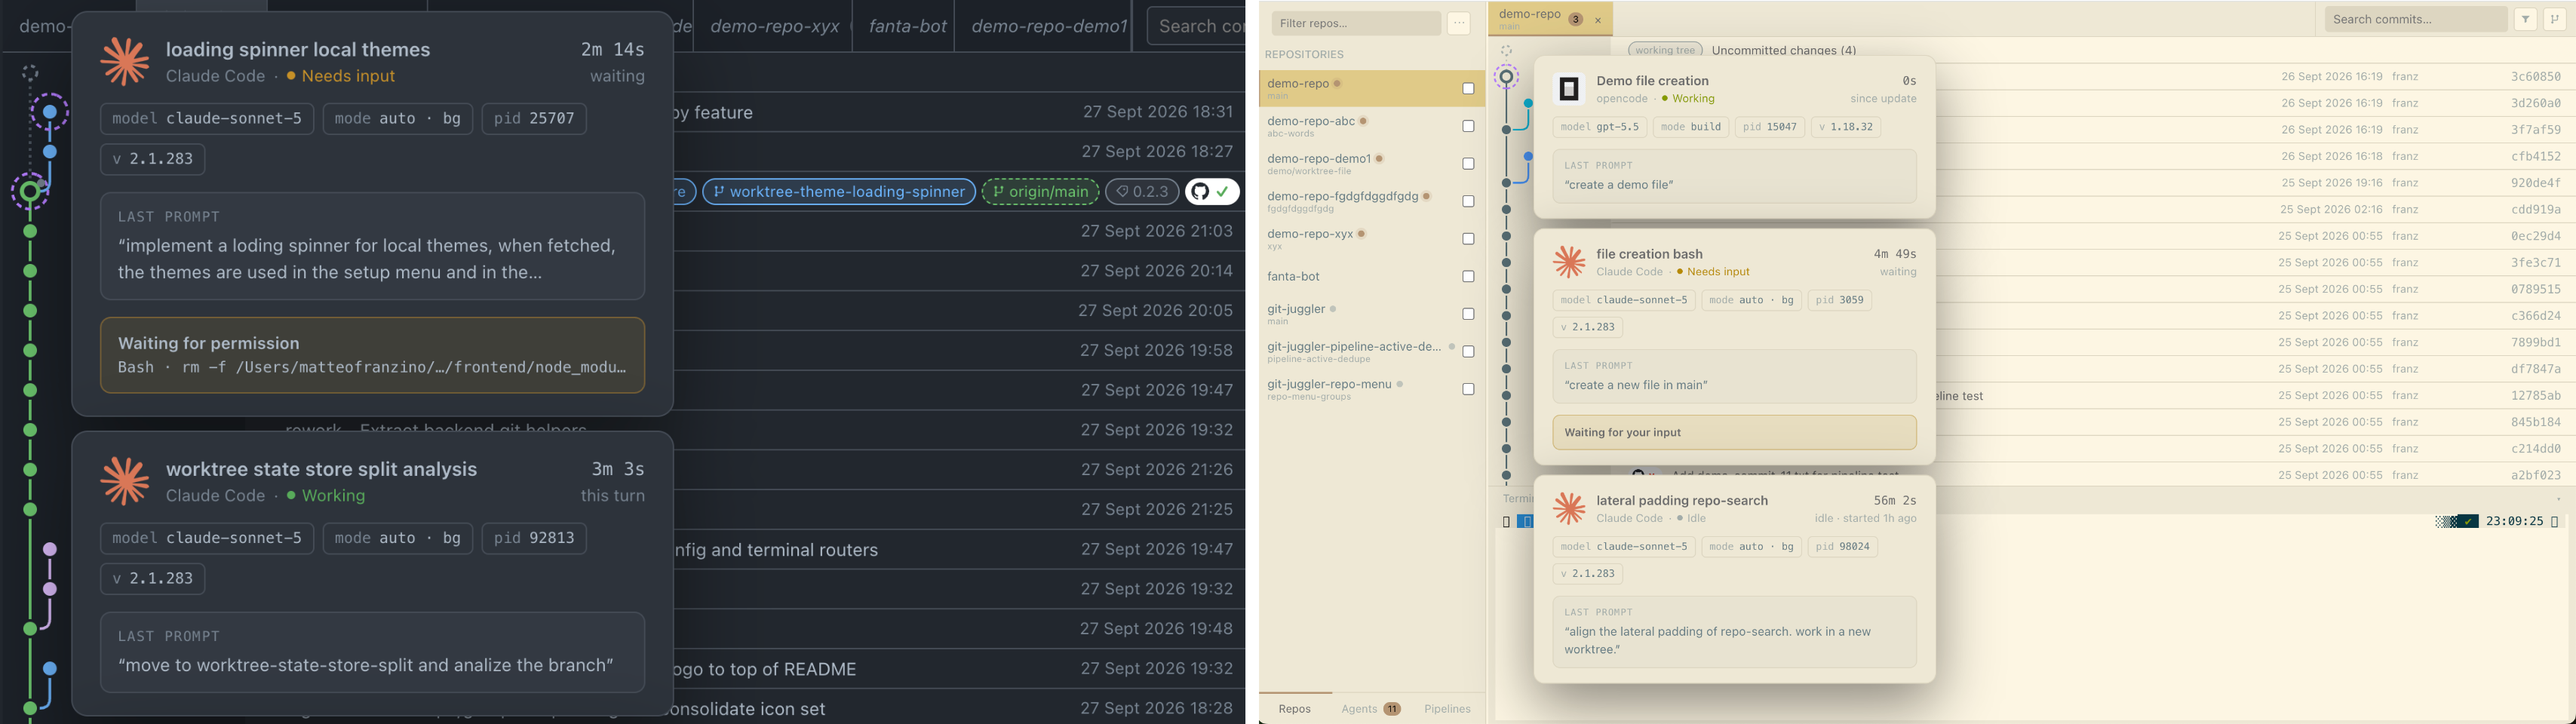This screenshot has width=2576, height=724.
Task: Switch to the Pipelines tab
Action: 1447,708
